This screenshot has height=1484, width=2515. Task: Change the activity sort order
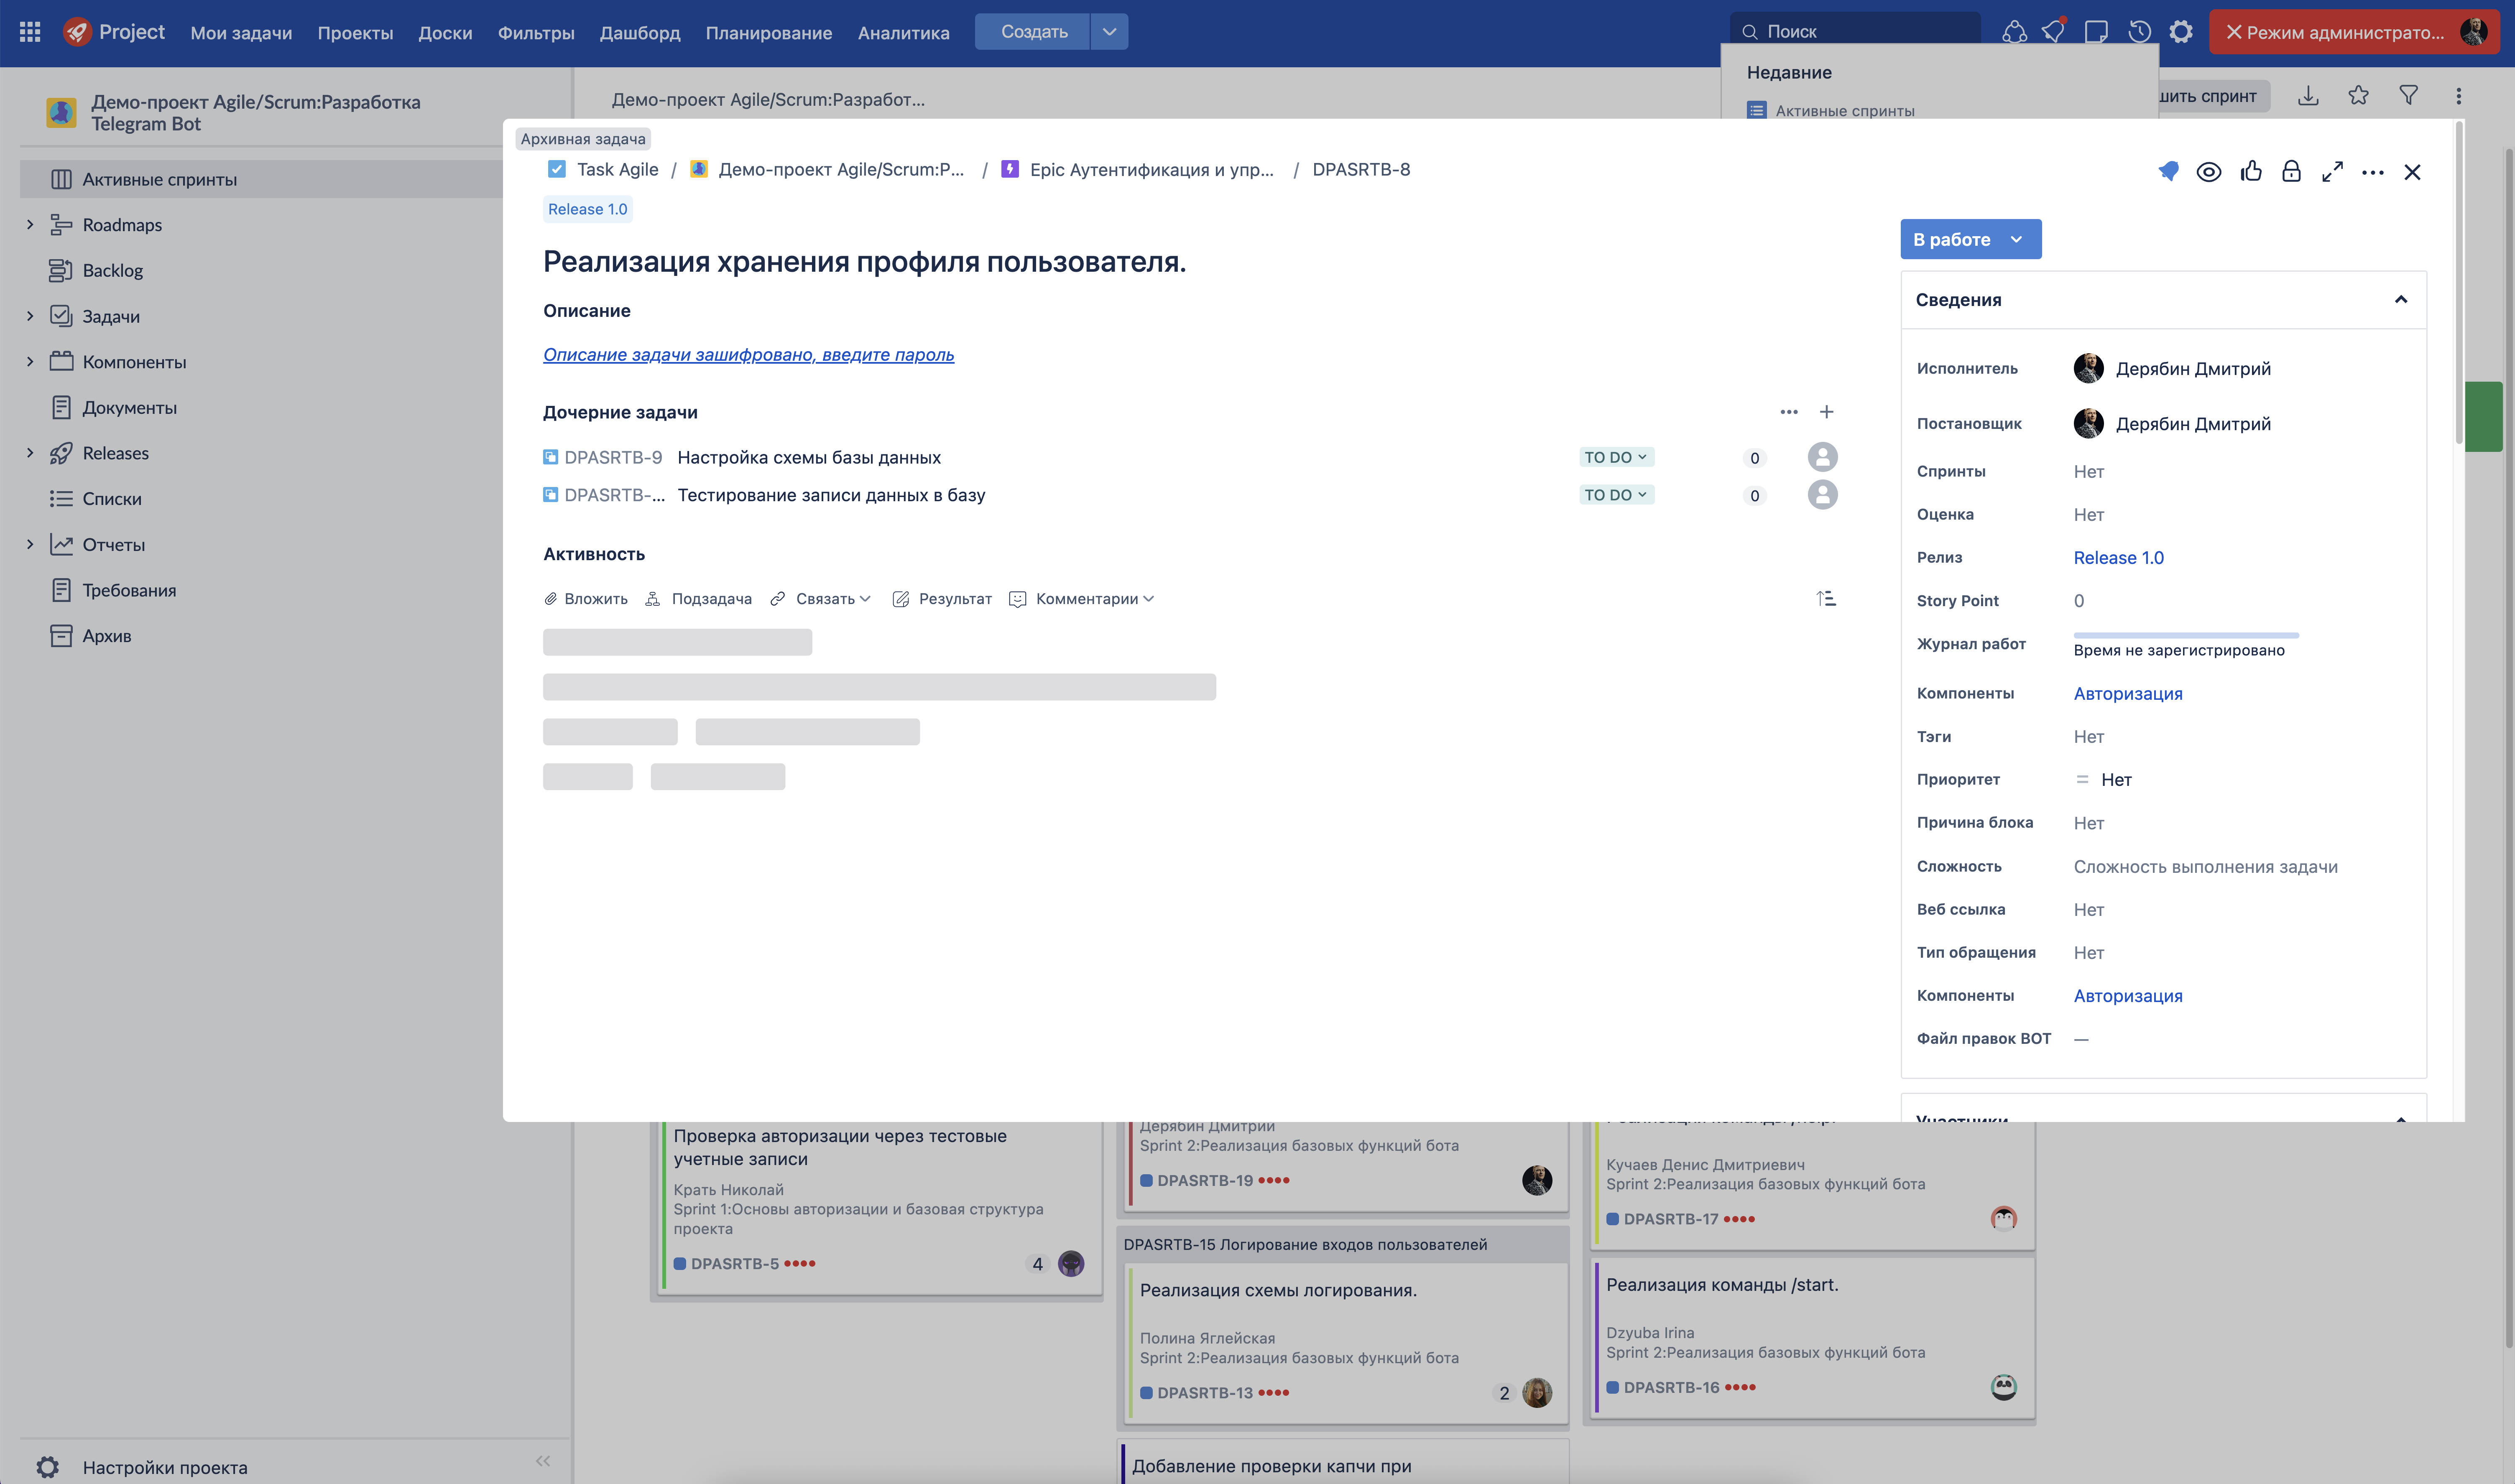[1826, 599]
